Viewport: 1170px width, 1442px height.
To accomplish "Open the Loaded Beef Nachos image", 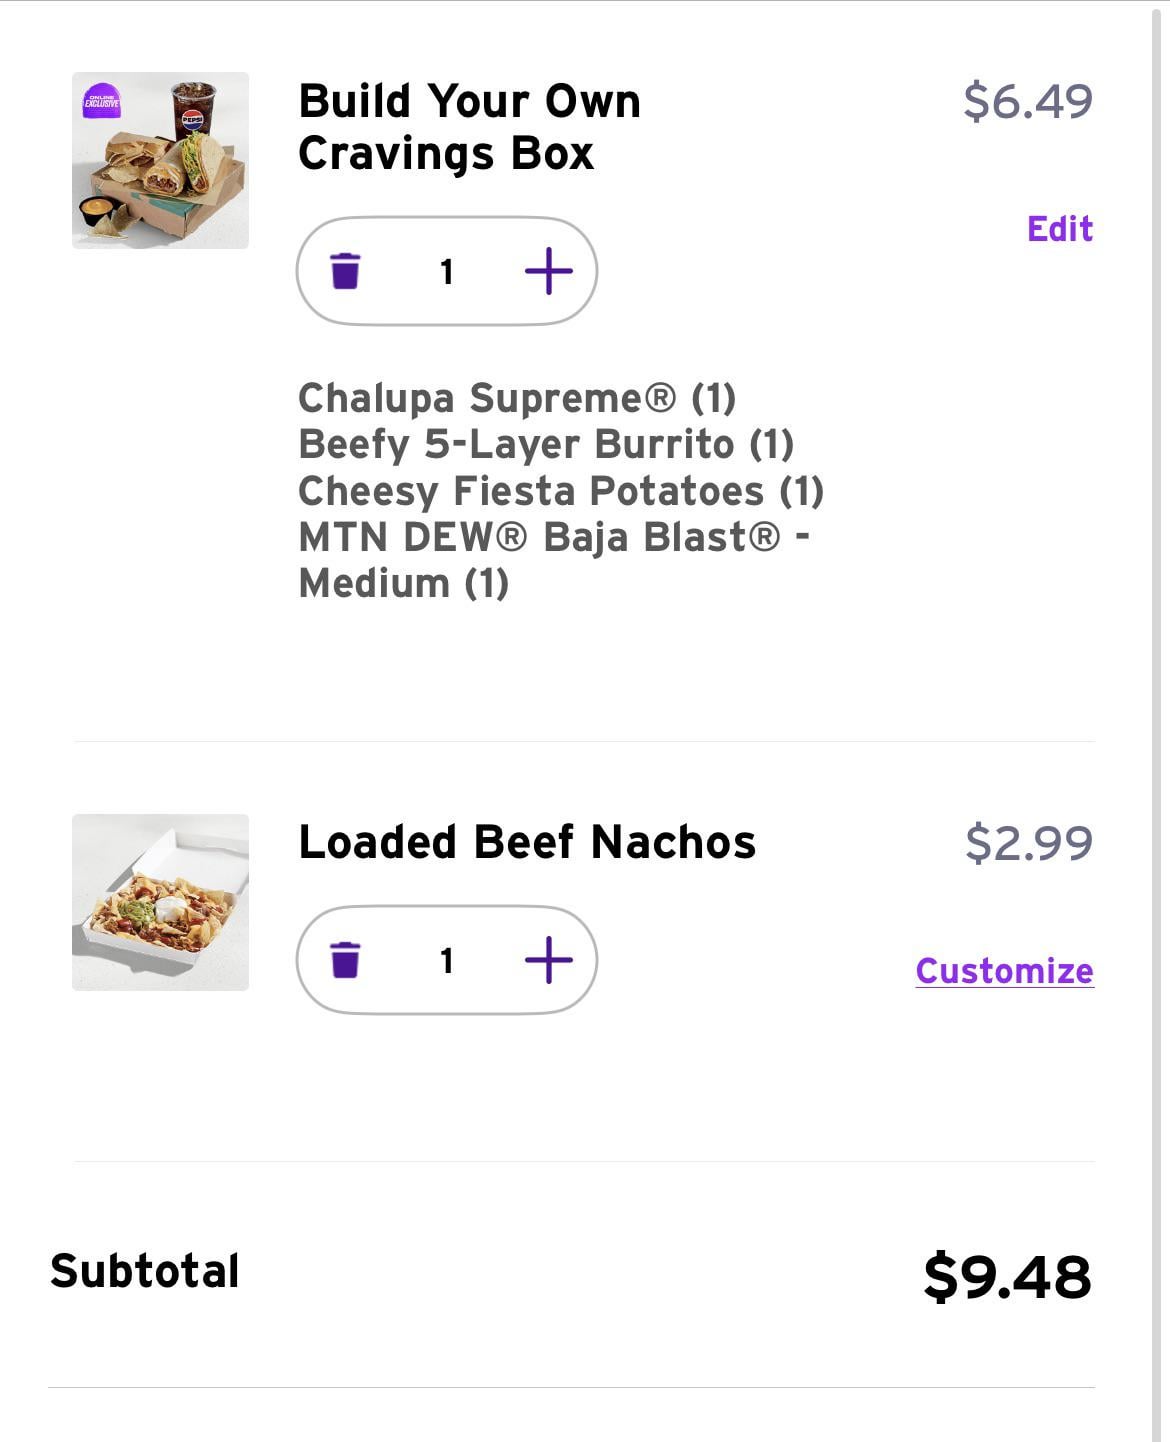I will [160, 902].
